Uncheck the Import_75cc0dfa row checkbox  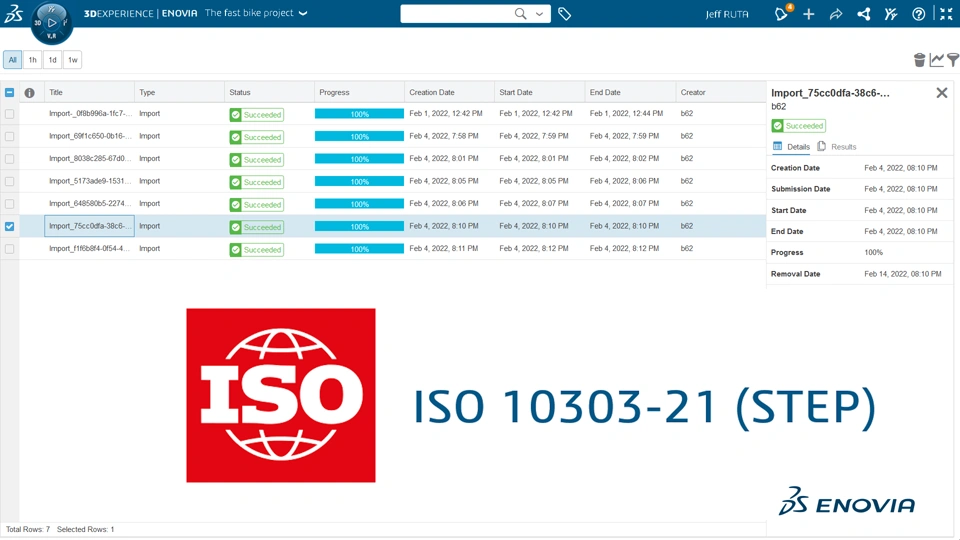click(10, 227)
